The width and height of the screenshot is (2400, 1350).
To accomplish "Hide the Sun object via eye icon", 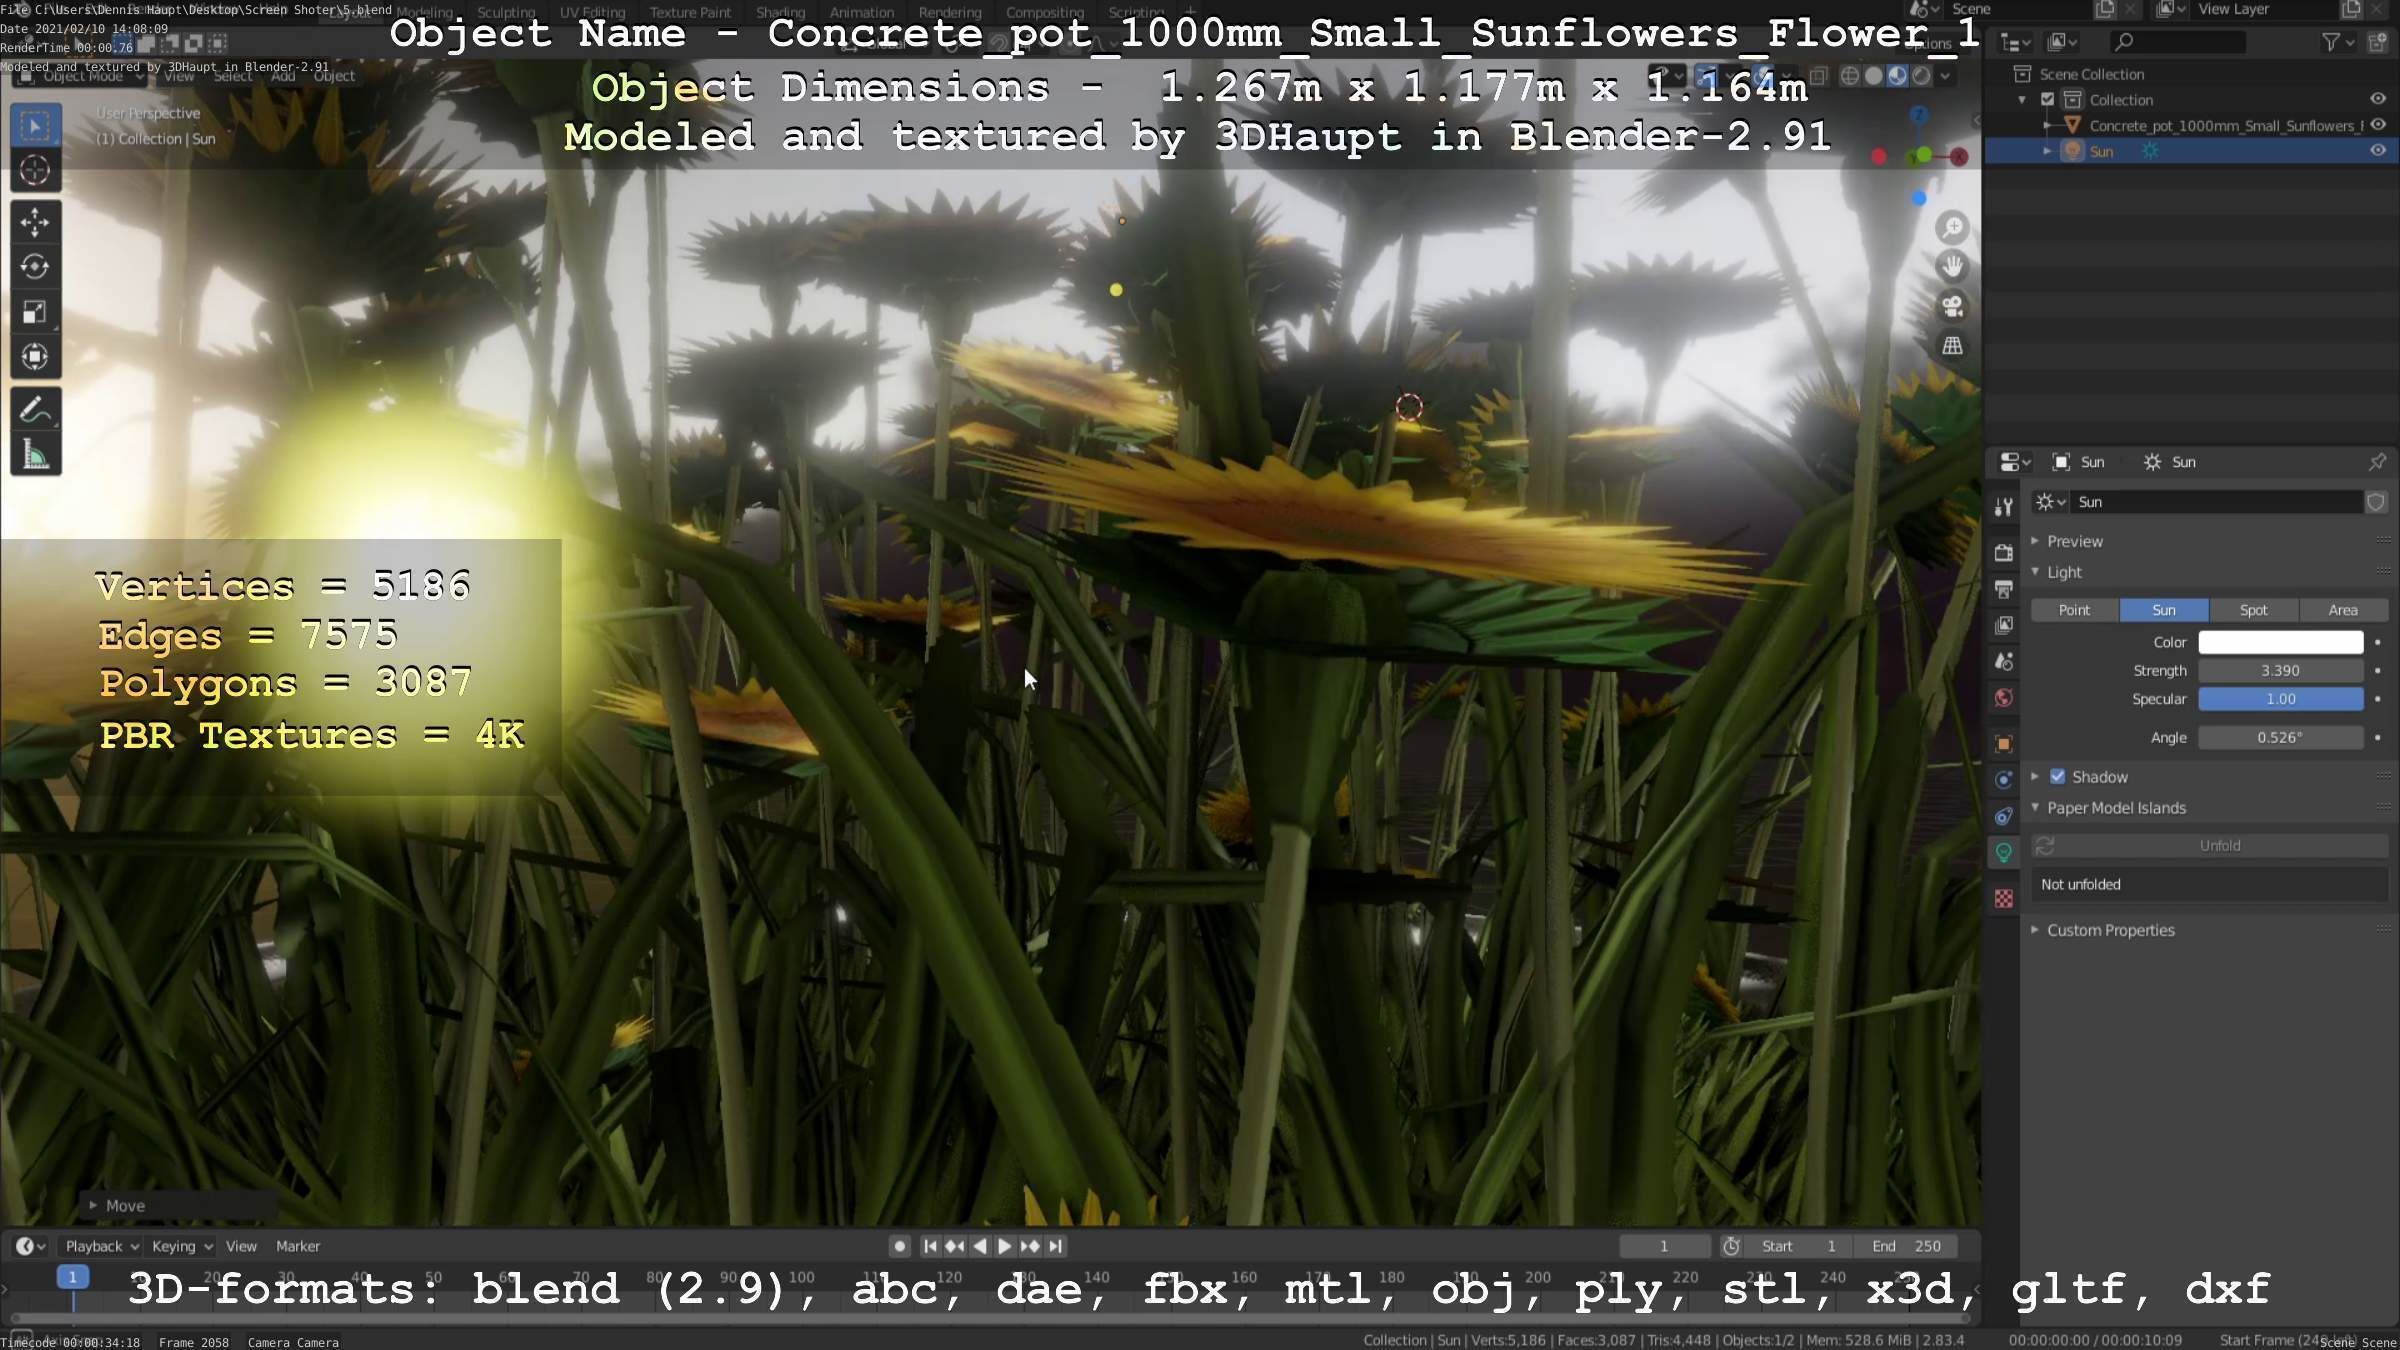I will click(2378, 151).
